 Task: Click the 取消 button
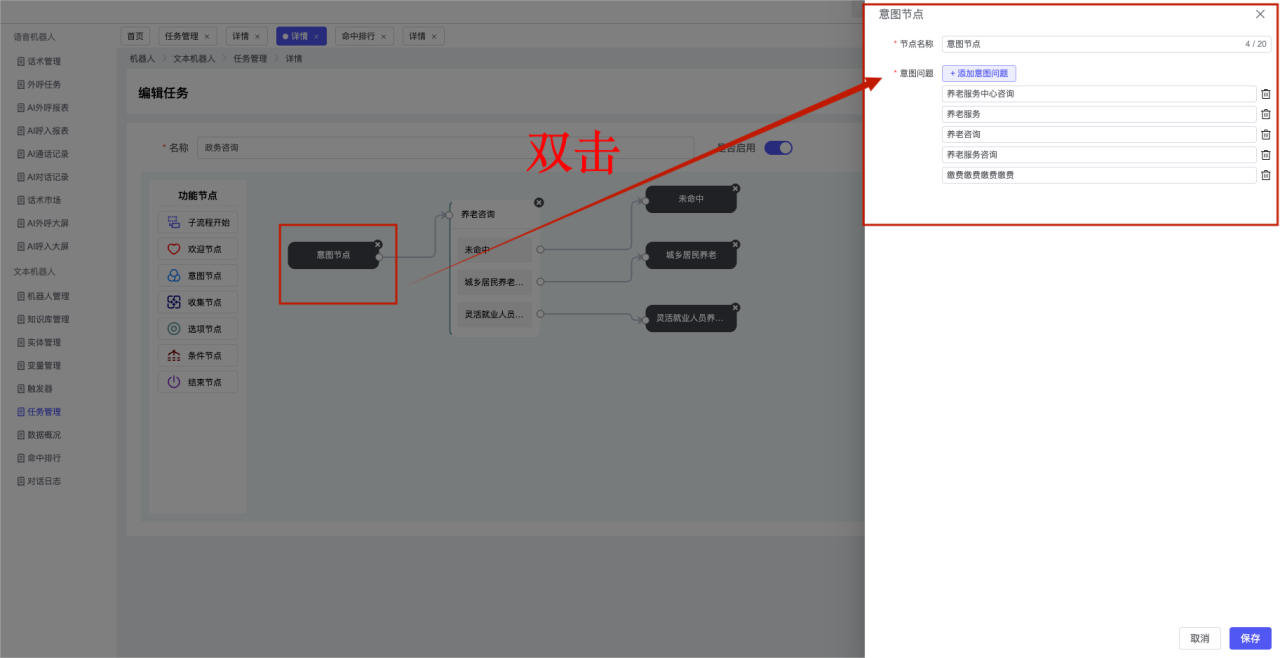[1200, 638]
